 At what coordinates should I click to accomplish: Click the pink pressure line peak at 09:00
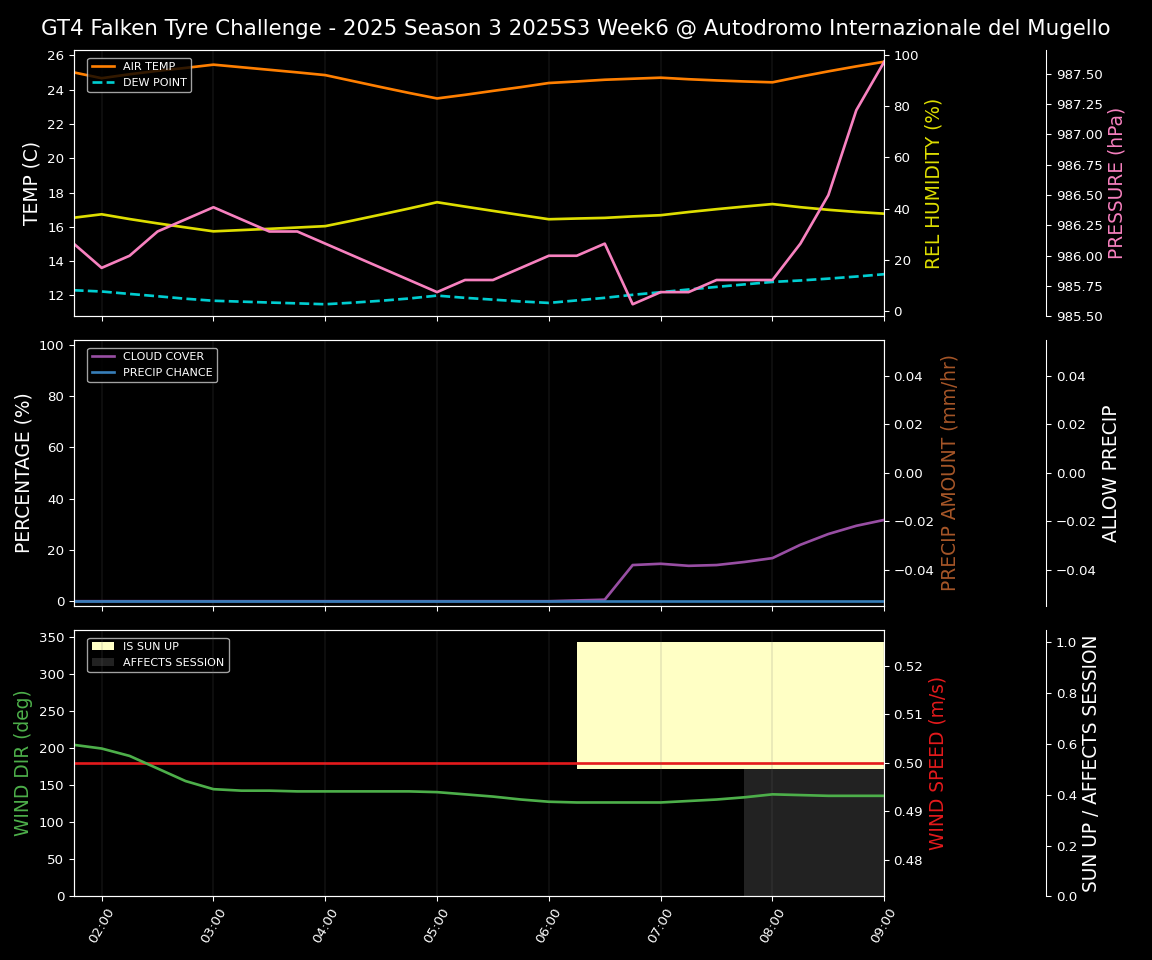pyautogui.click(x=883, y=63)
